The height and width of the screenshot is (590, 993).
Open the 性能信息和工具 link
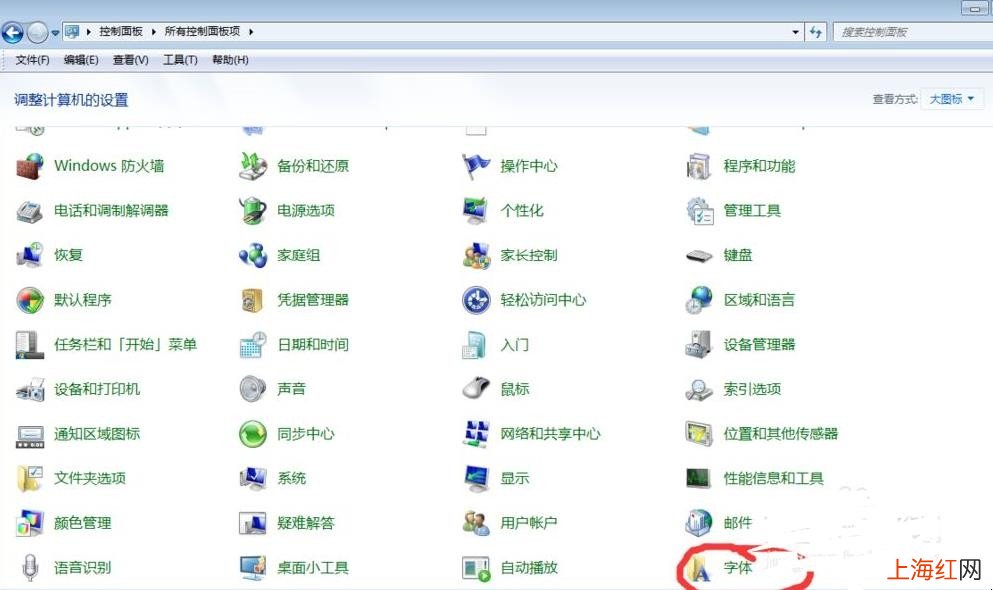[773, 479]
